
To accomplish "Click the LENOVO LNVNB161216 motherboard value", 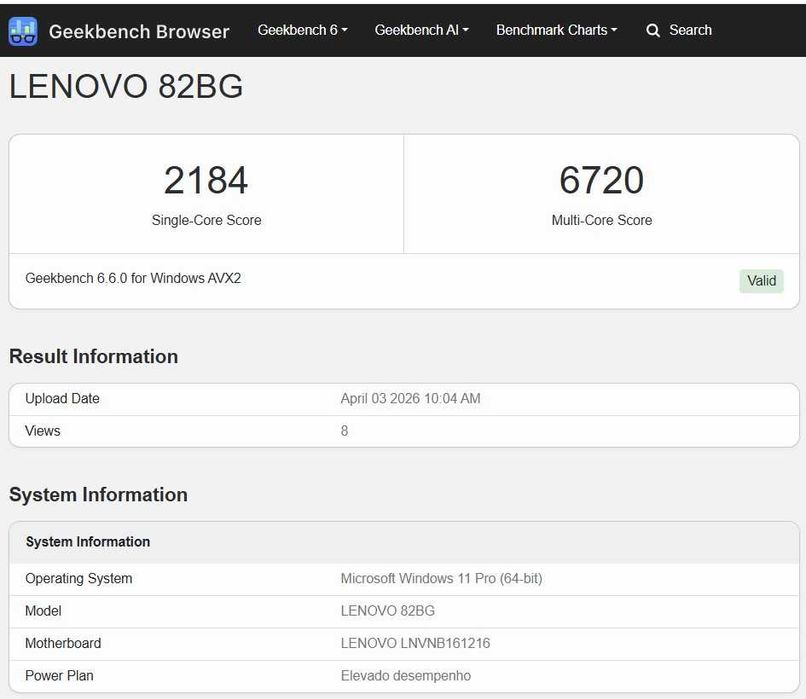I will click(x=415, y=643).
